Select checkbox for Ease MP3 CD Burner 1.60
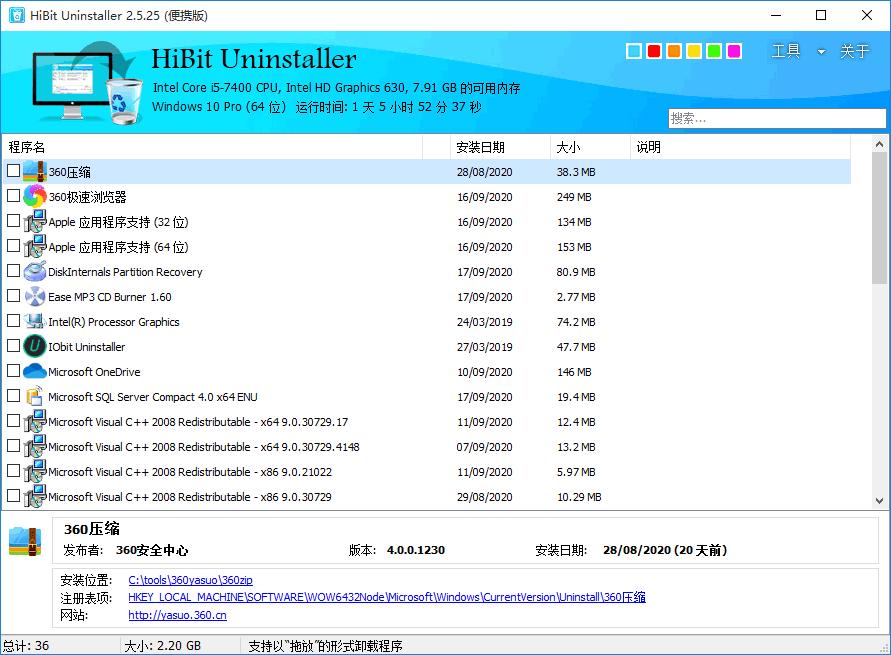 coord(14,295)
